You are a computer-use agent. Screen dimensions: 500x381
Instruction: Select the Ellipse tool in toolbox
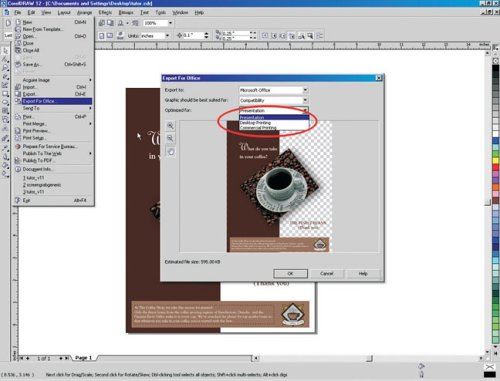coord(5,102)
